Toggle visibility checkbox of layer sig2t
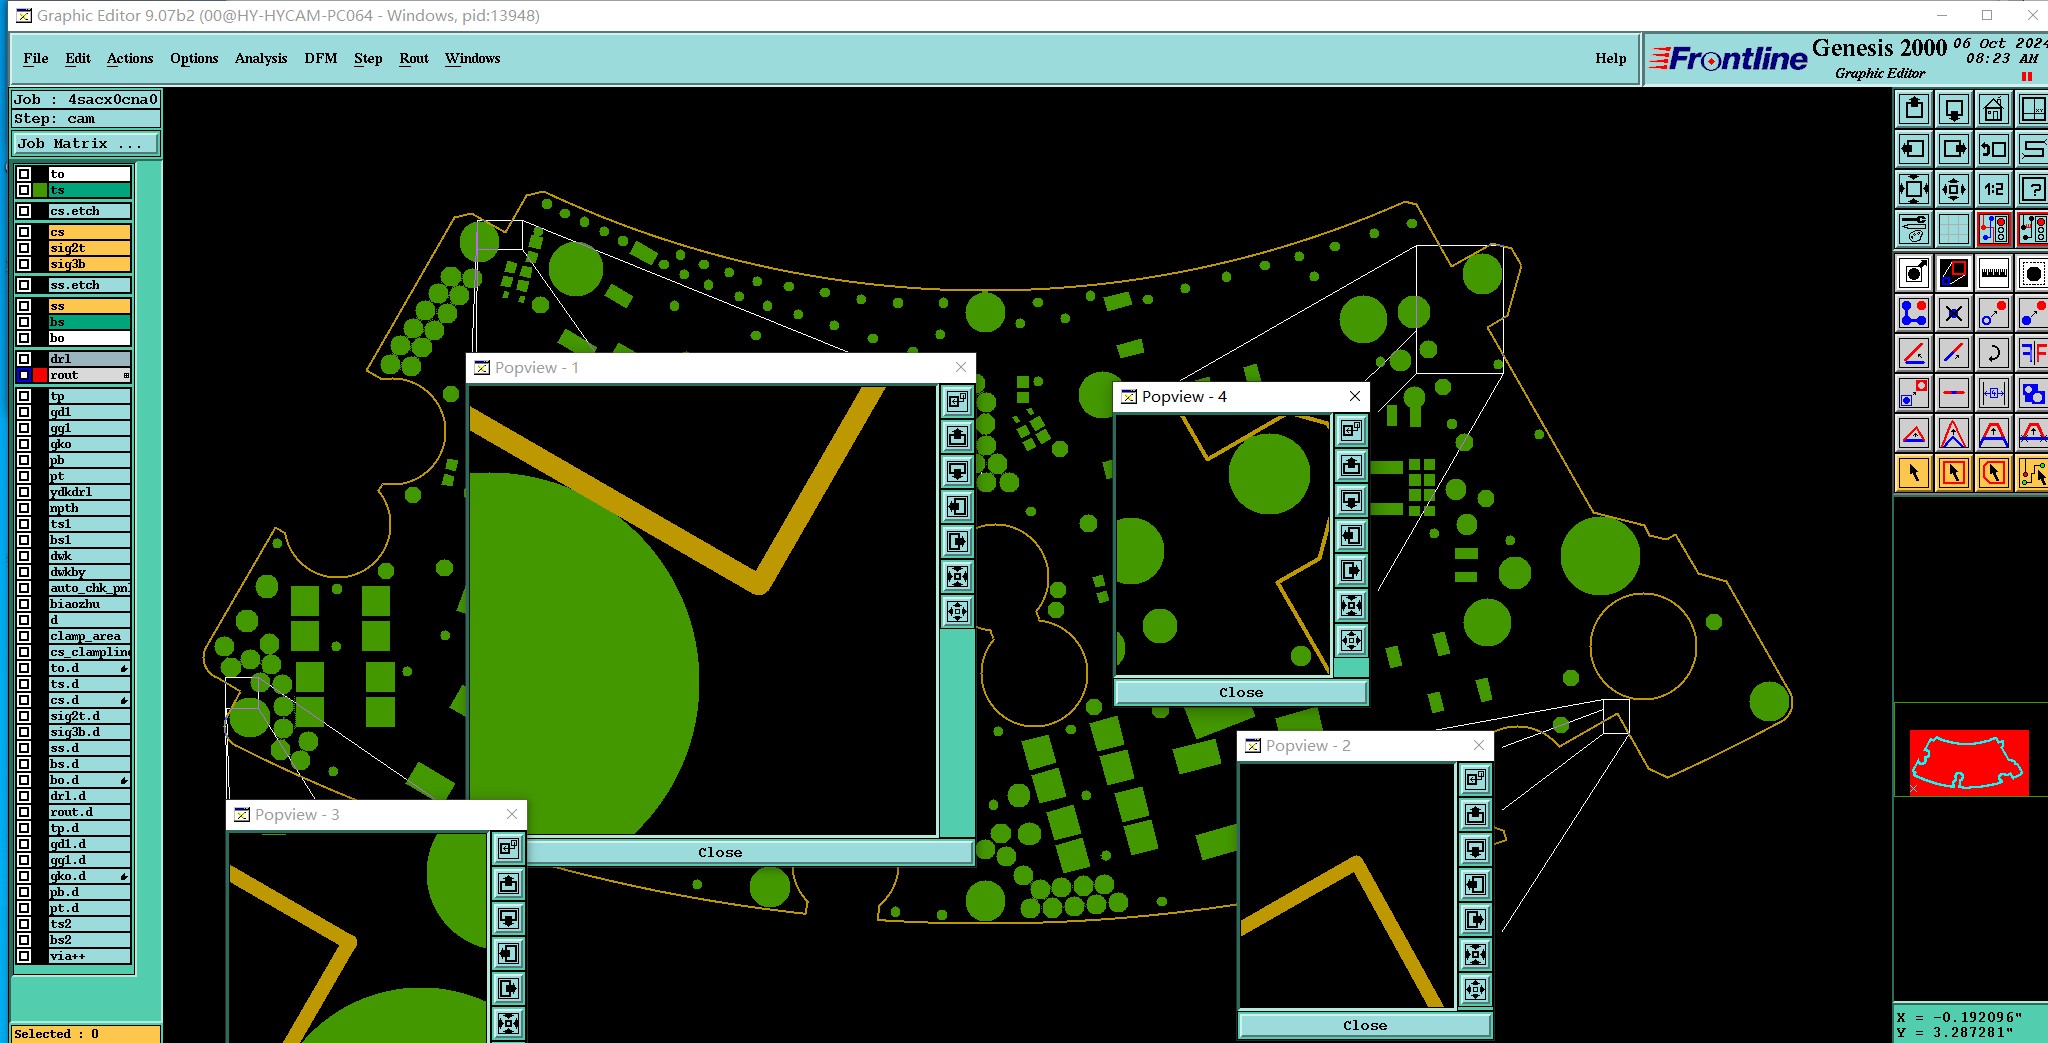The height and width of the screenshot is (1043, 2048). (x=24, y=248)
